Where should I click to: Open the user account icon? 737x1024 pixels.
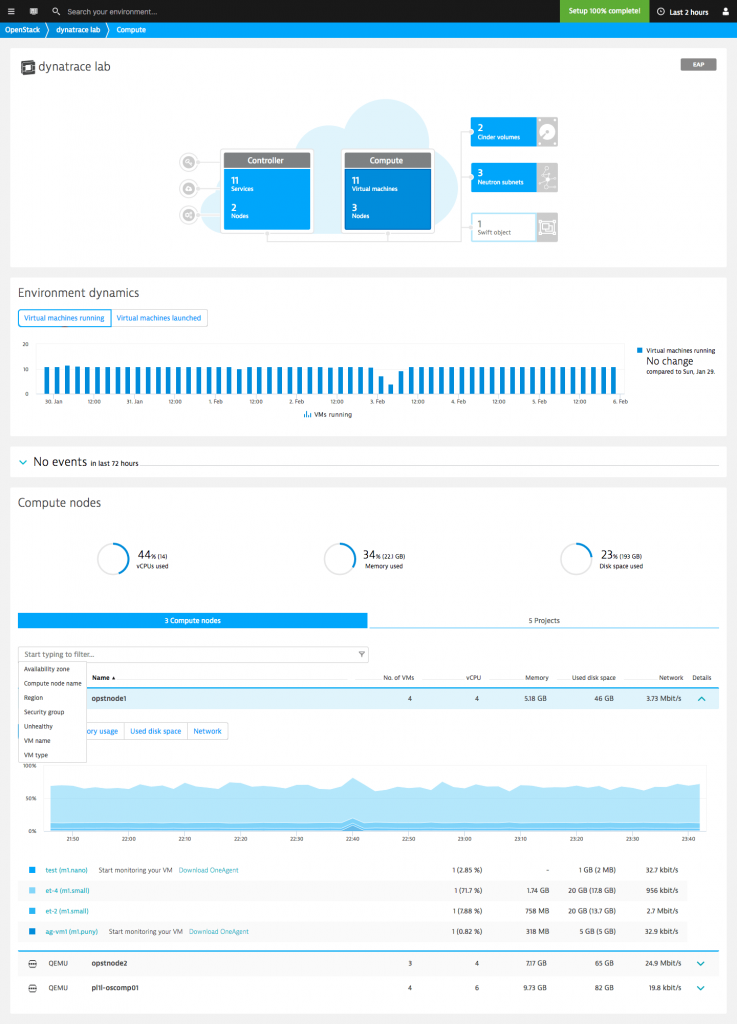(x=725, y=11)
